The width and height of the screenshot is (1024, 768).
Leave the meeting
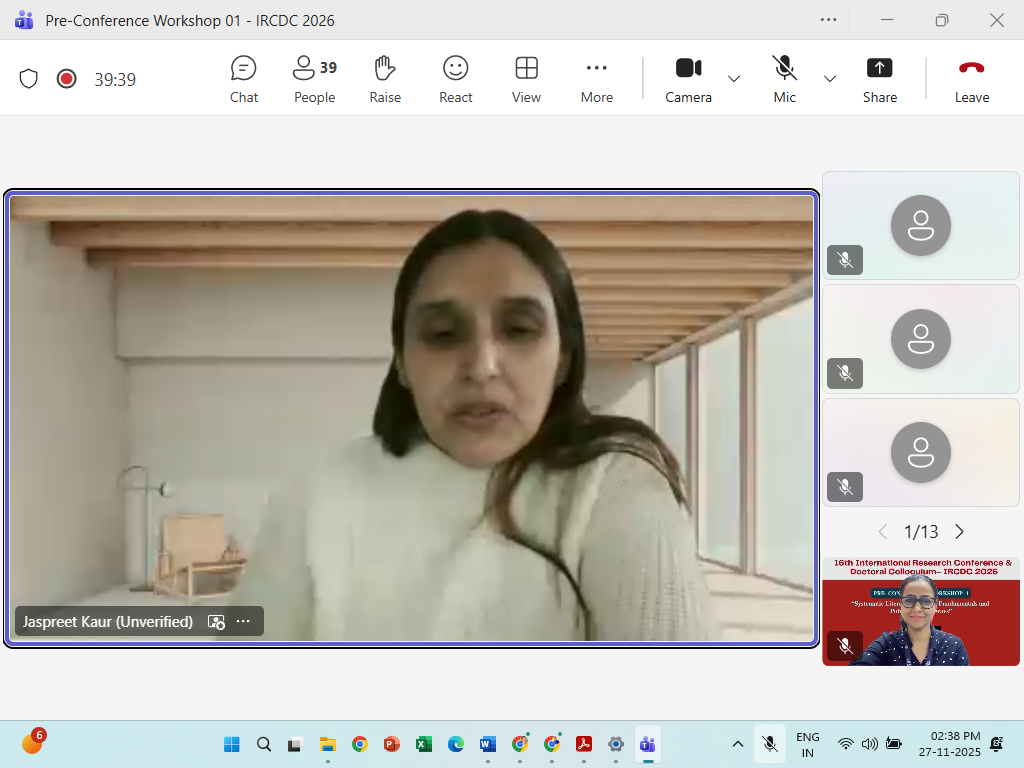(971, 79)
